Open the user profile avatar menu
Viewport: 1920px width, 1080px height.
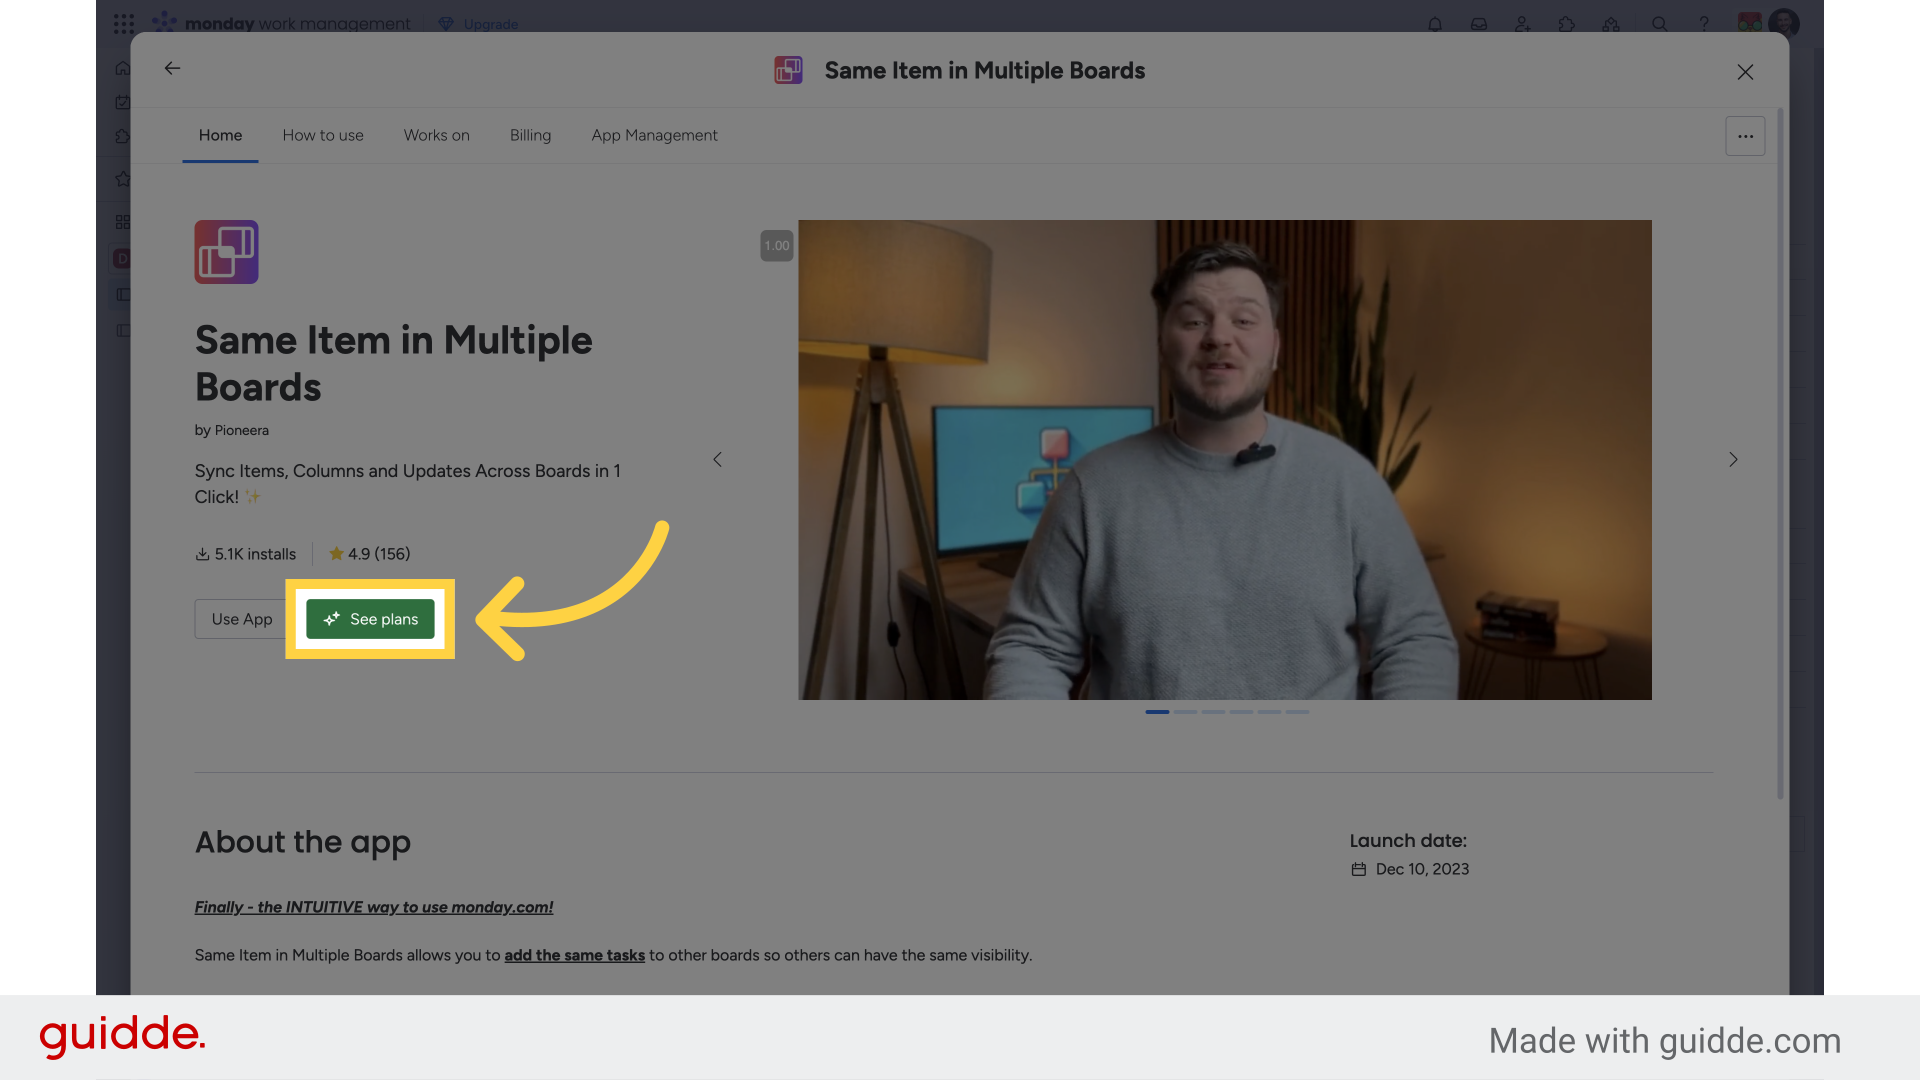click(x=1784, y=23)
